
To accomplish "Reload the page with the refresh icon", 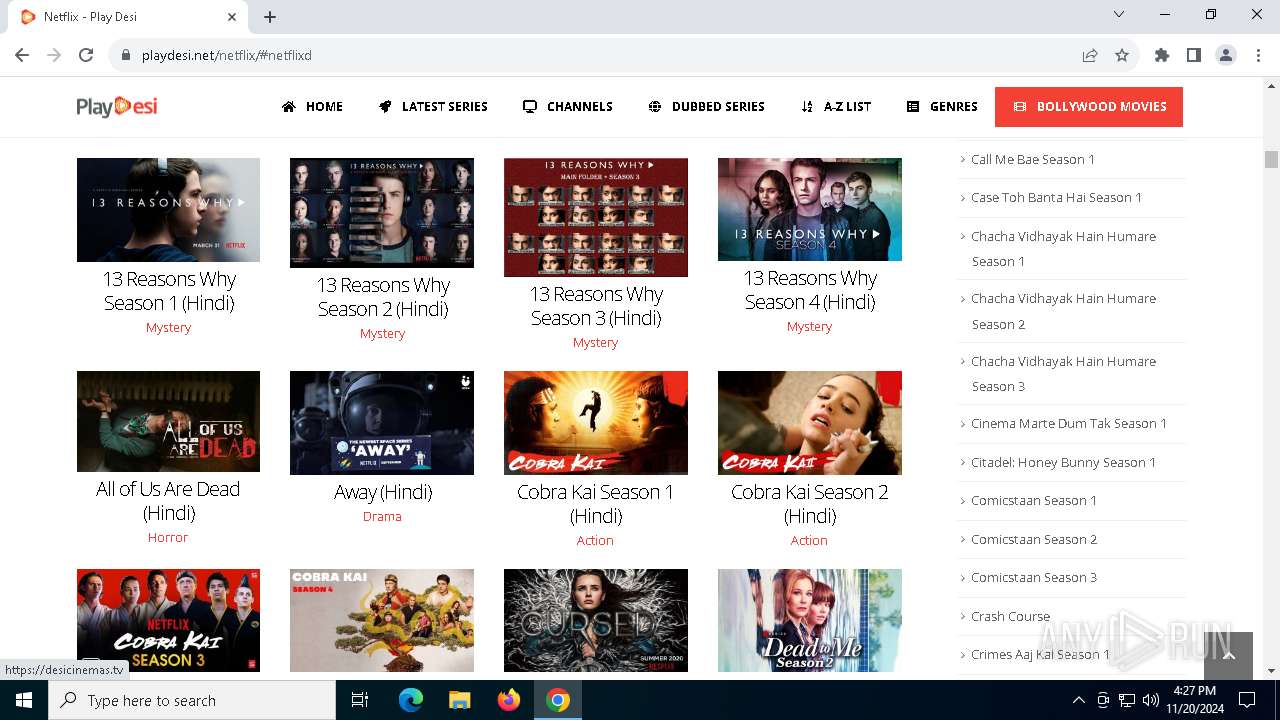I will click(86, 55).
